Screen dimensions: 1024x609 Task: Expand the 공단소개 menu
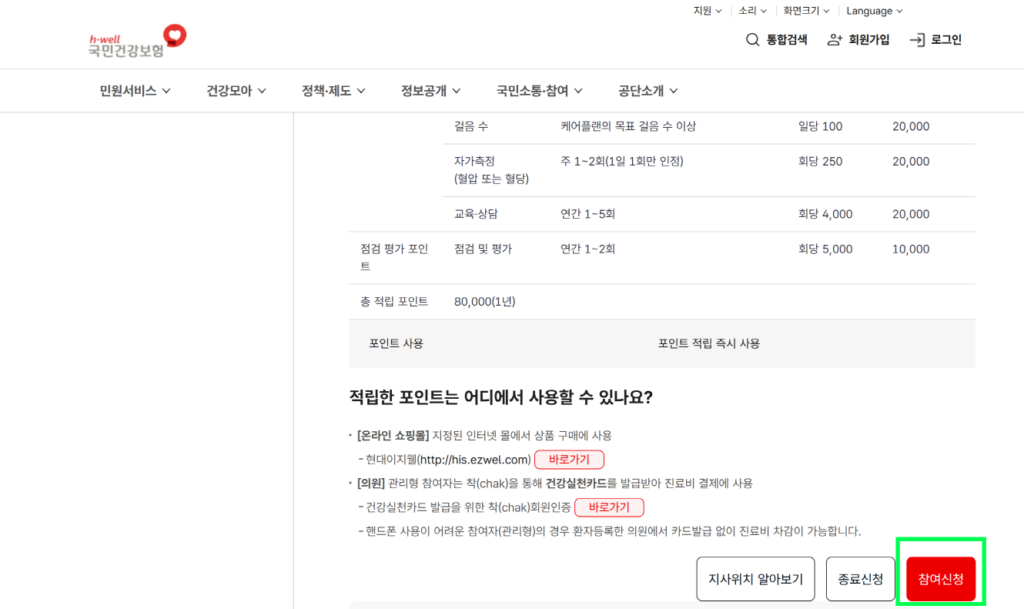click(x=648, y=91)
